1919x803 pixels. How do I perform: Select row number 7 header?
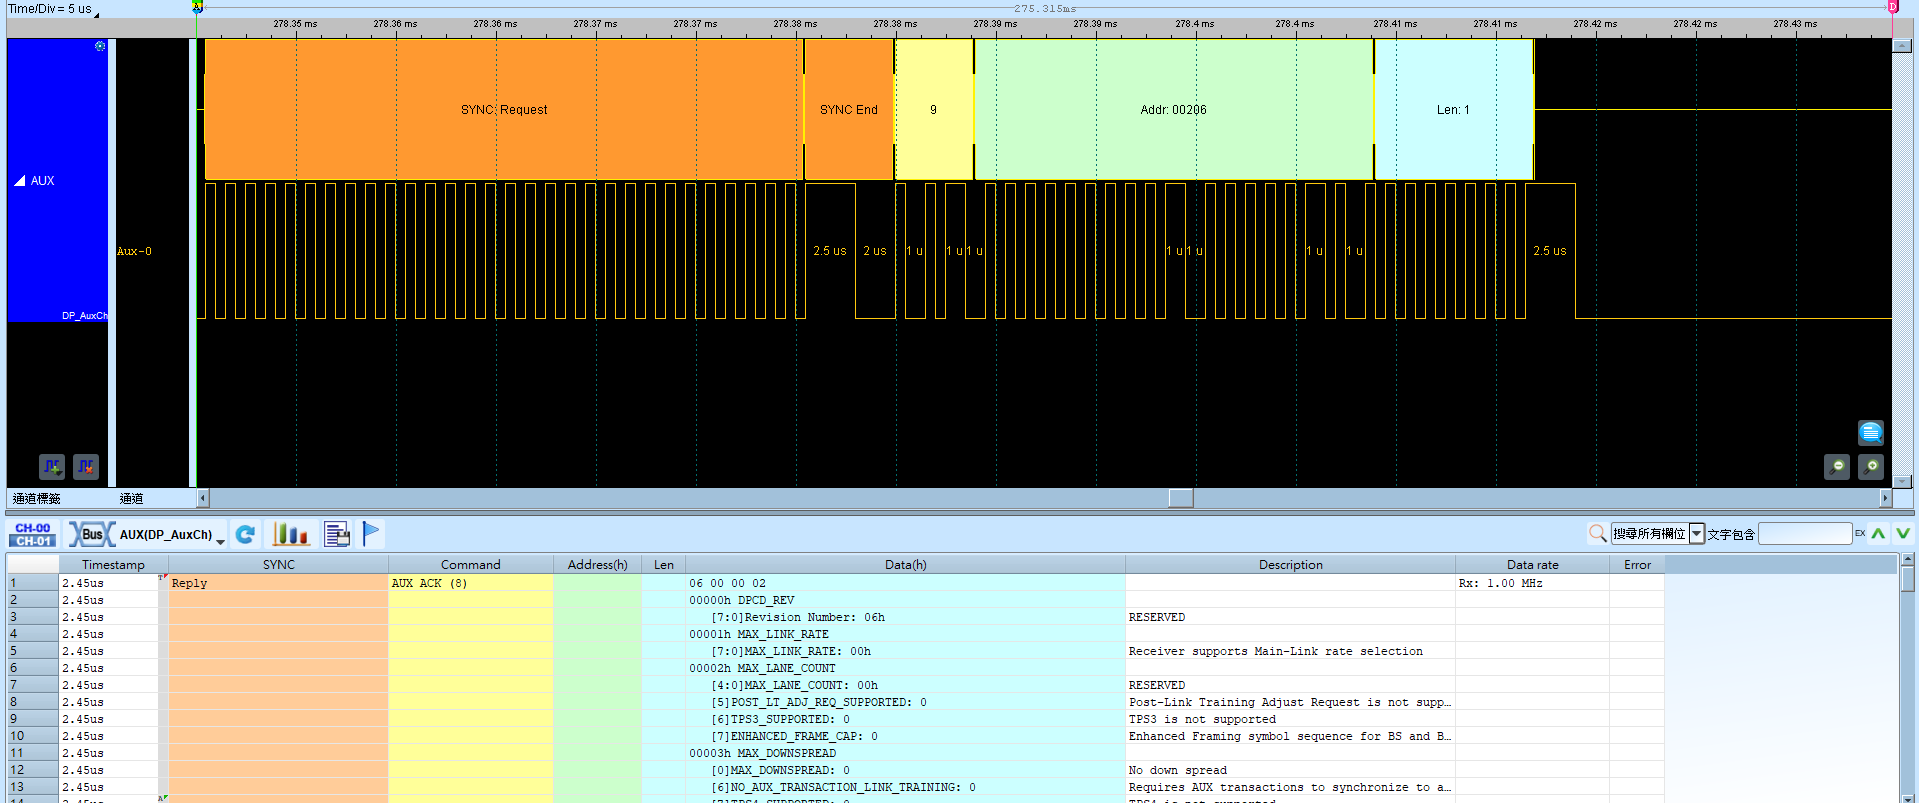tap(32, 685)
